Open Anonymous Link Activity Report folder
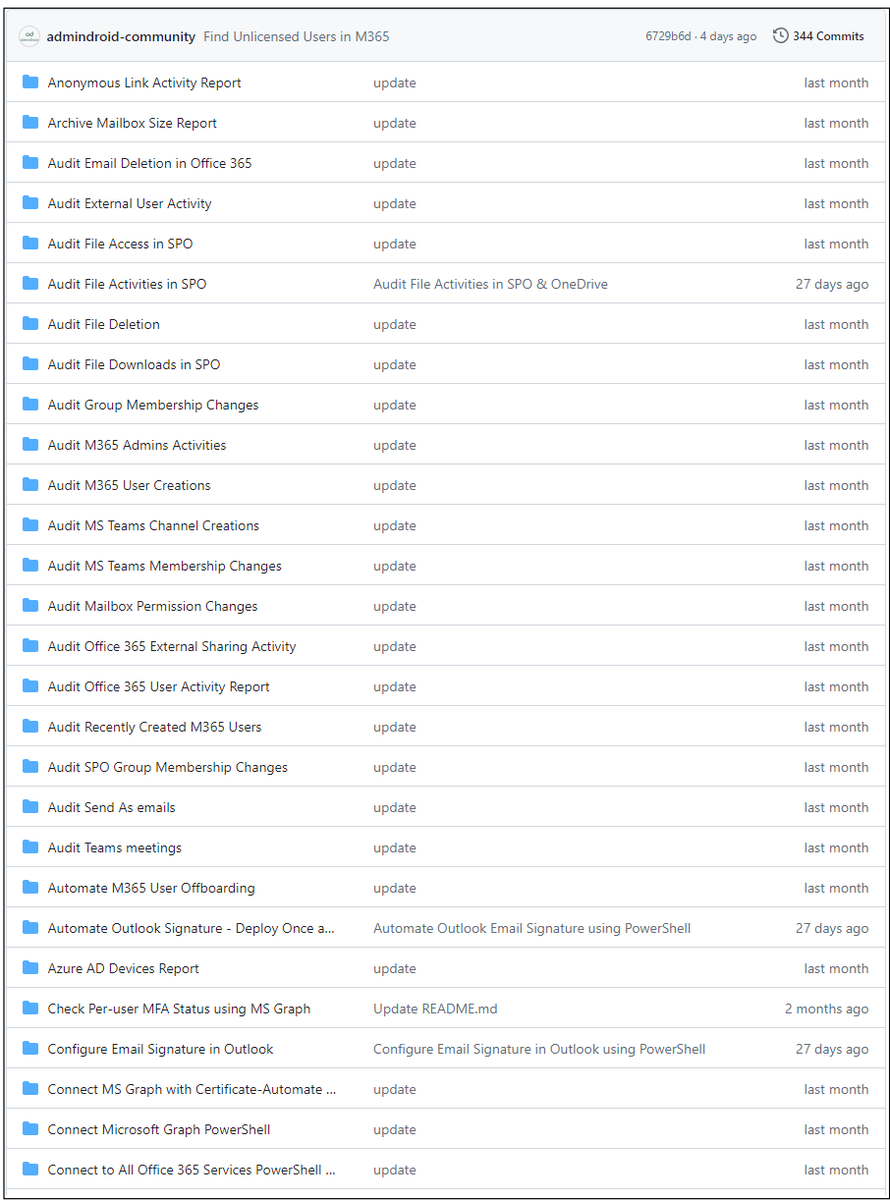The width and height of the screenshot is (890, 1200). pos(144,83)
